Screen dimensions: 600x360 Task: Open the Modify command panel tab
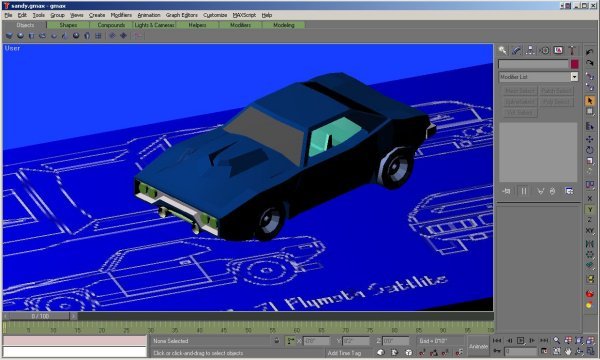click(x=516, y=50)
